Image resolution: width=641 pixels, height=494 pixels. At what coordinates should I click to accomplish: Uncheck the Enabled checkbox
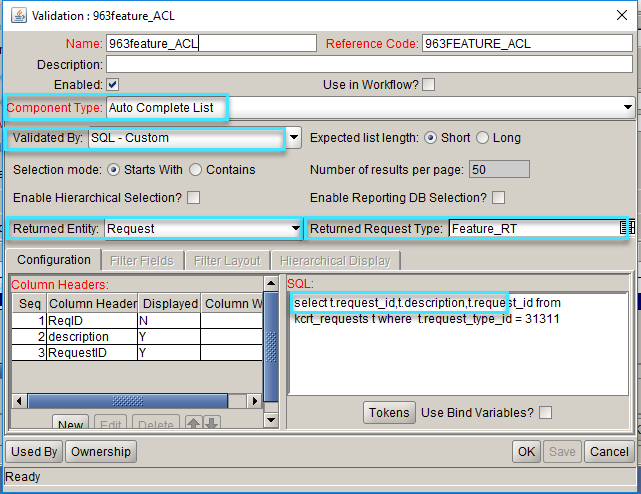[113, 85]
